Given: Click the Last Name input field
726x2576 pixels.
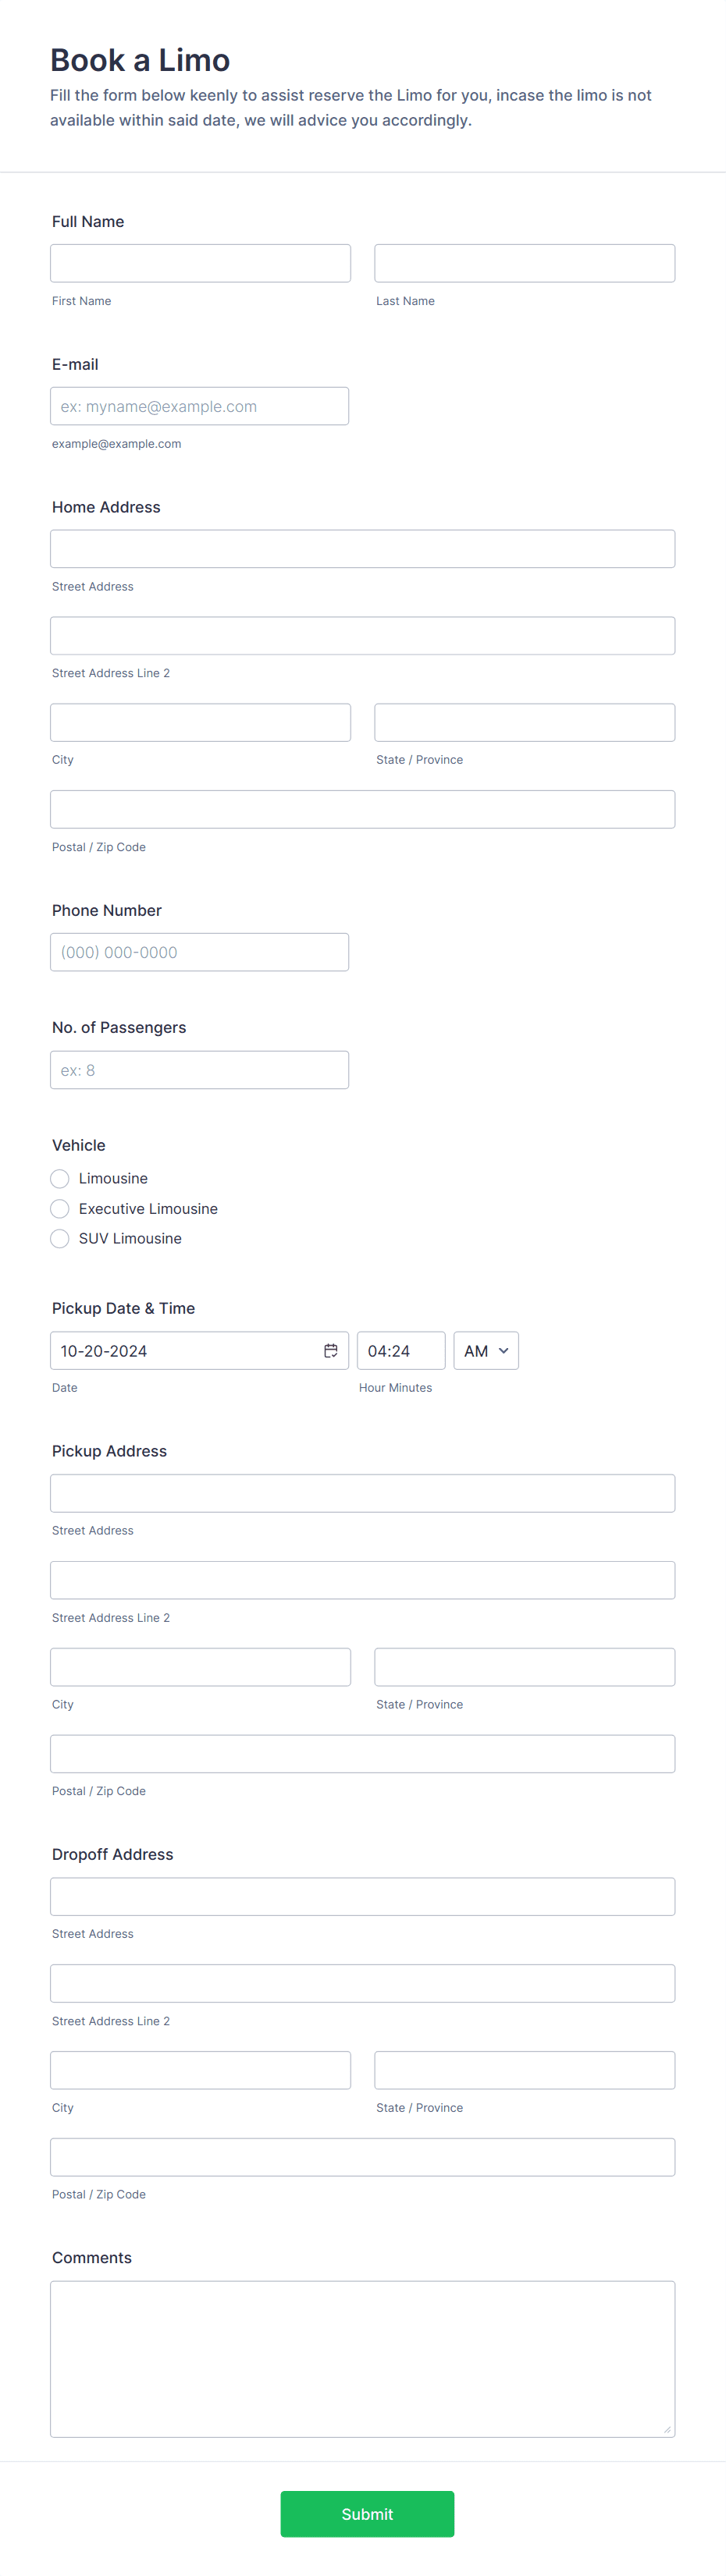Looking at the screenshot, I should [x=524, y=262].
